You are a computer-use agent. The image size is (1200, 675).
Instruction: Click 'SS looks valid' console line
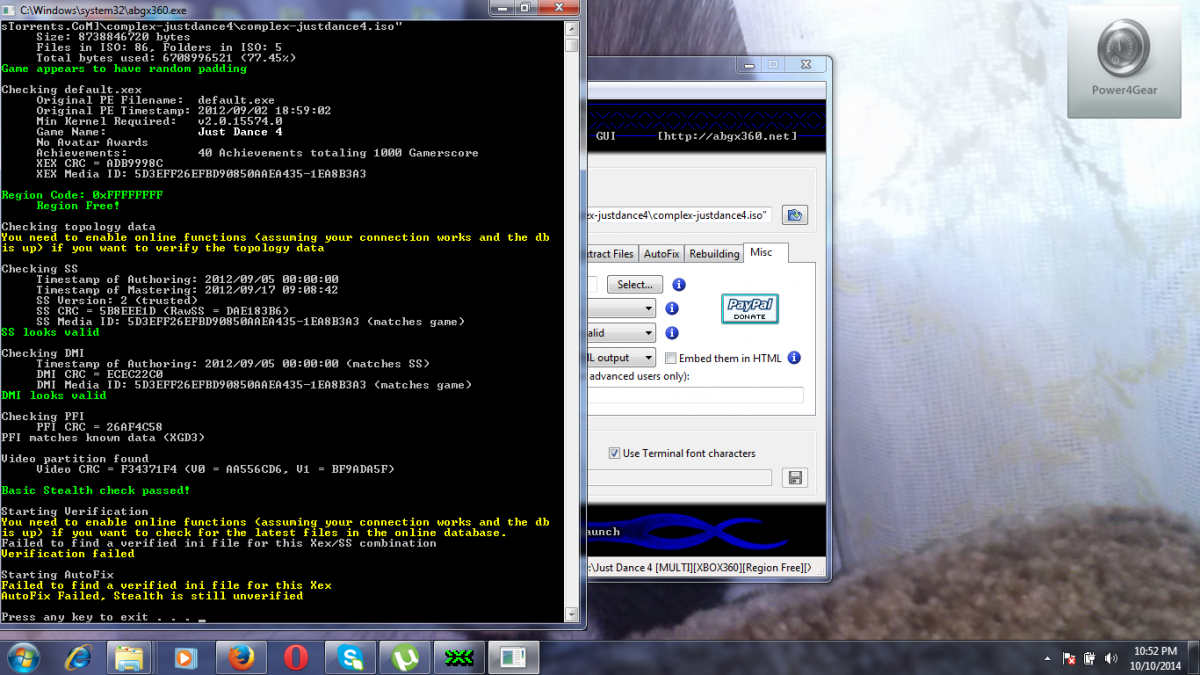[50, 332]
